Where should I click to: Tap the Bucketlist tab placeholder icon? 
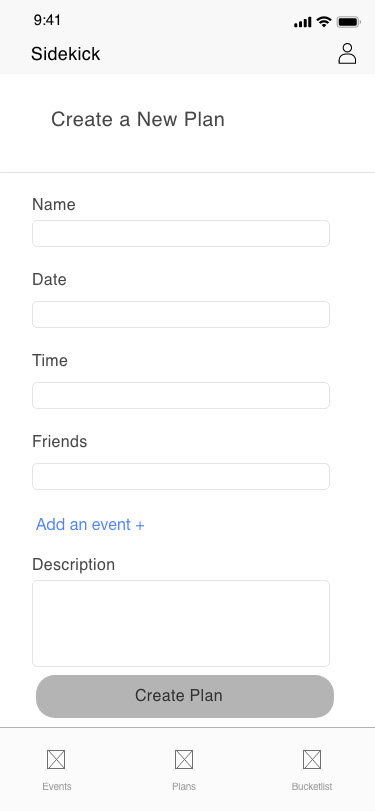[312, 760]
